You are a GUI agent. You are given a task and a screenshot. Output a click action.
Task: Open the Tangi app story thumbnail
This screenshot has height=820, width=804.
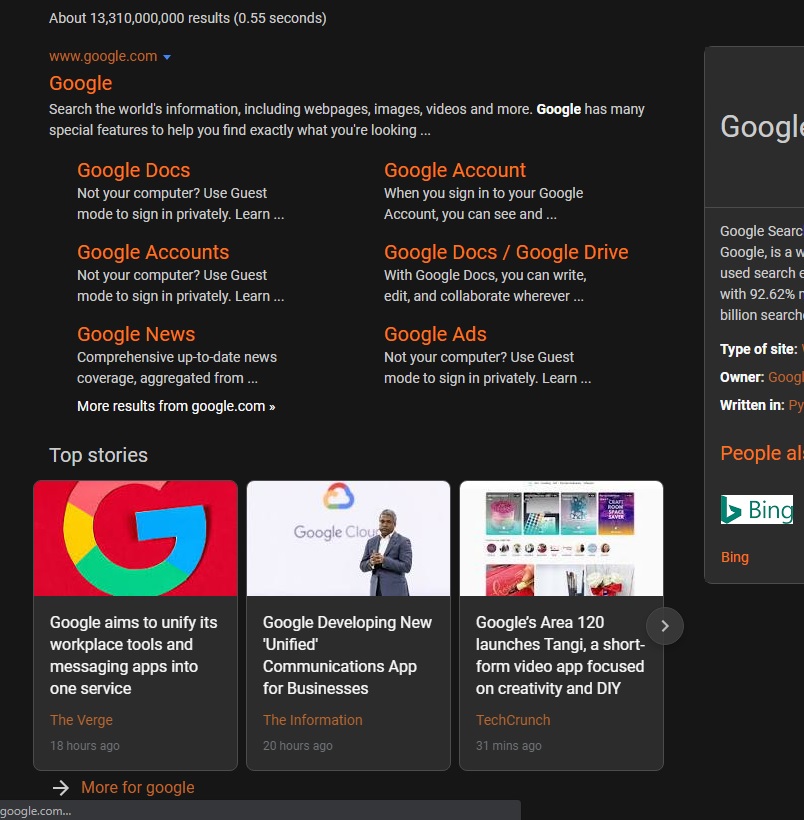point(561,538)
